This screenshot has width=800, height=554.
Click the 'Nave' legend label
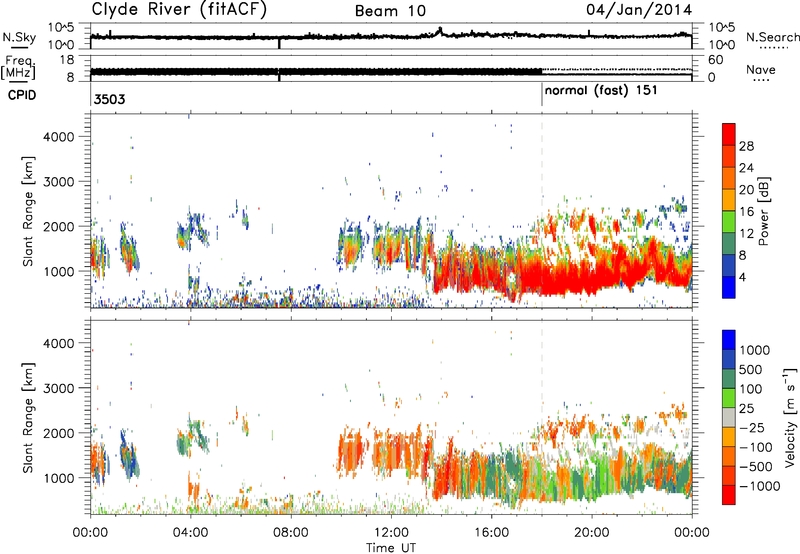tap(761, 69)
